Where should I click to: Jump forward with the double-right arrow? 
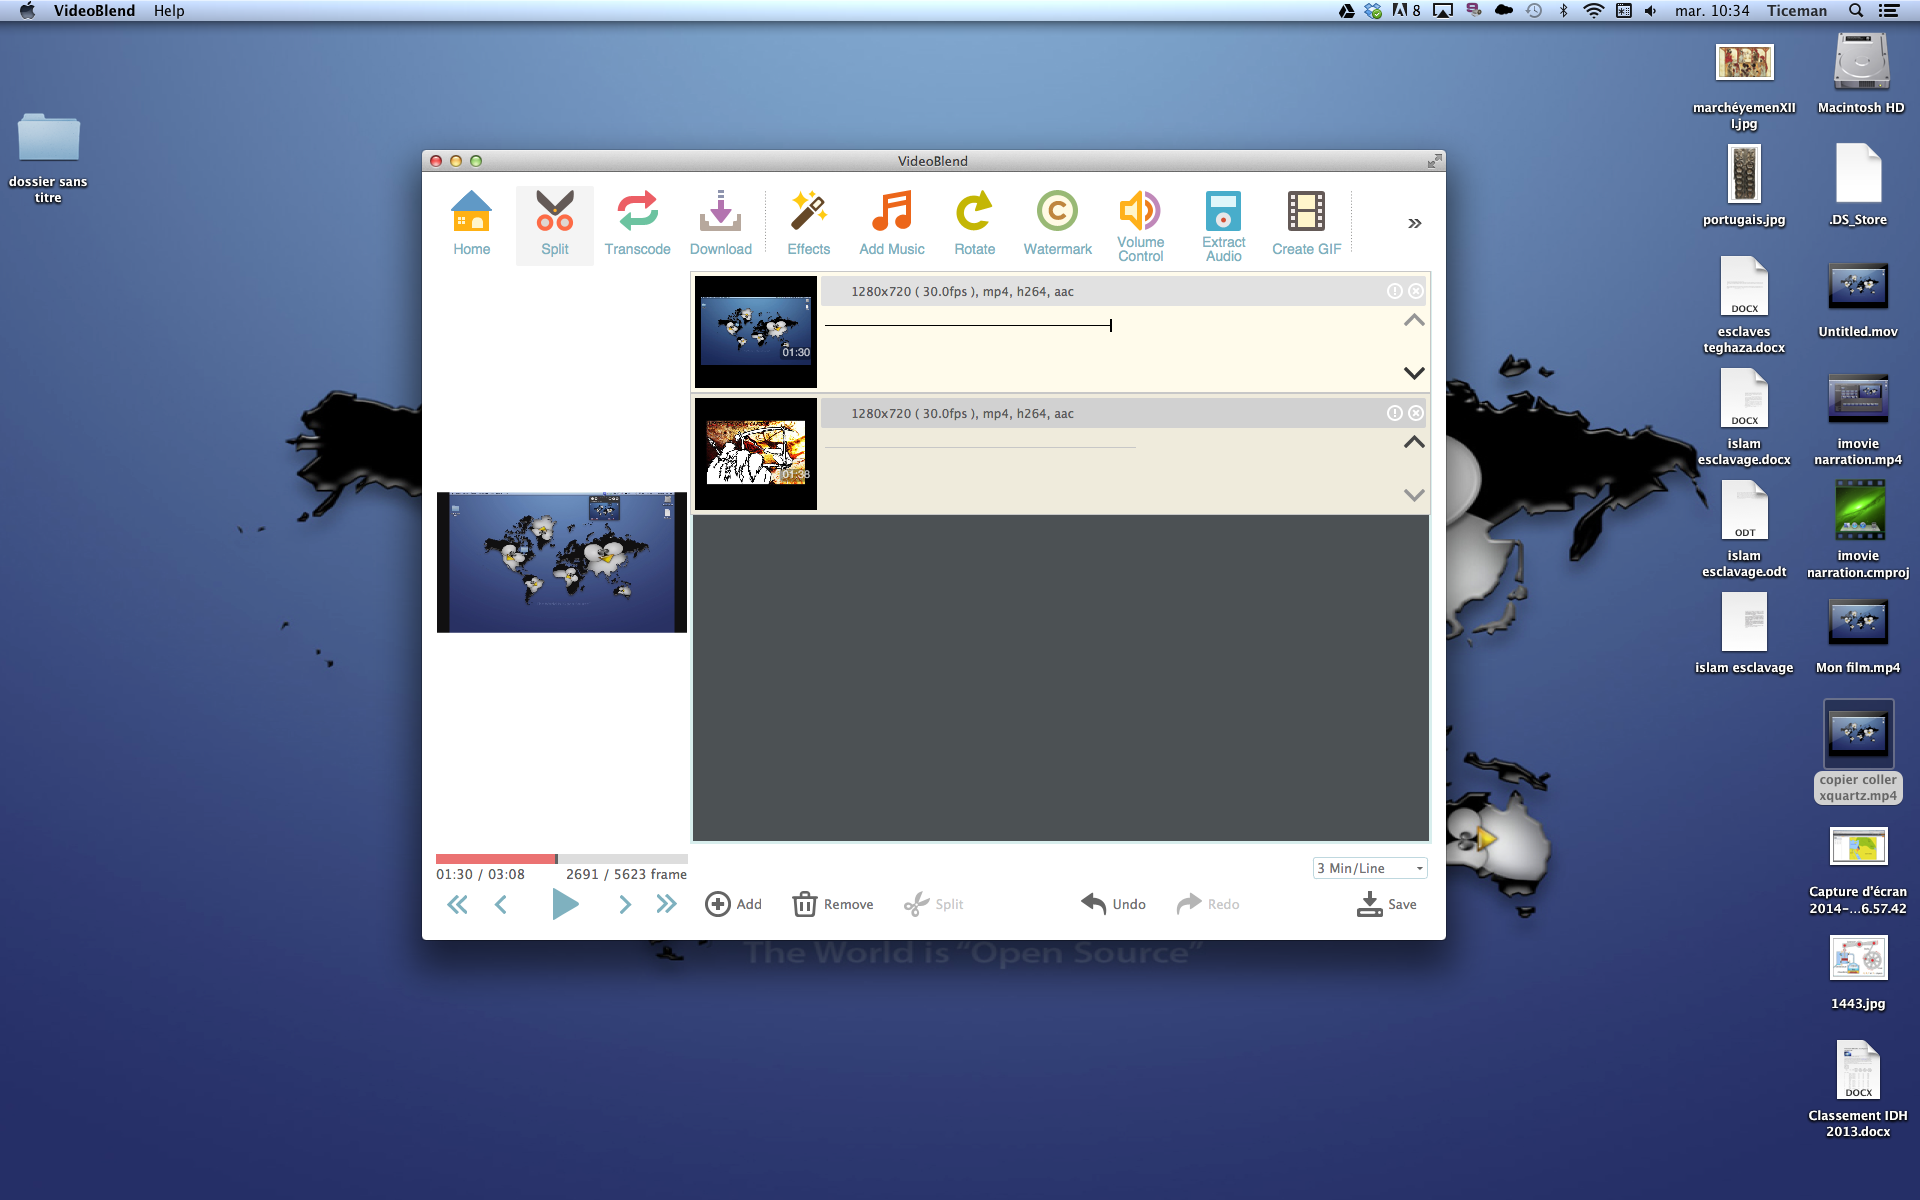(666, 905)
